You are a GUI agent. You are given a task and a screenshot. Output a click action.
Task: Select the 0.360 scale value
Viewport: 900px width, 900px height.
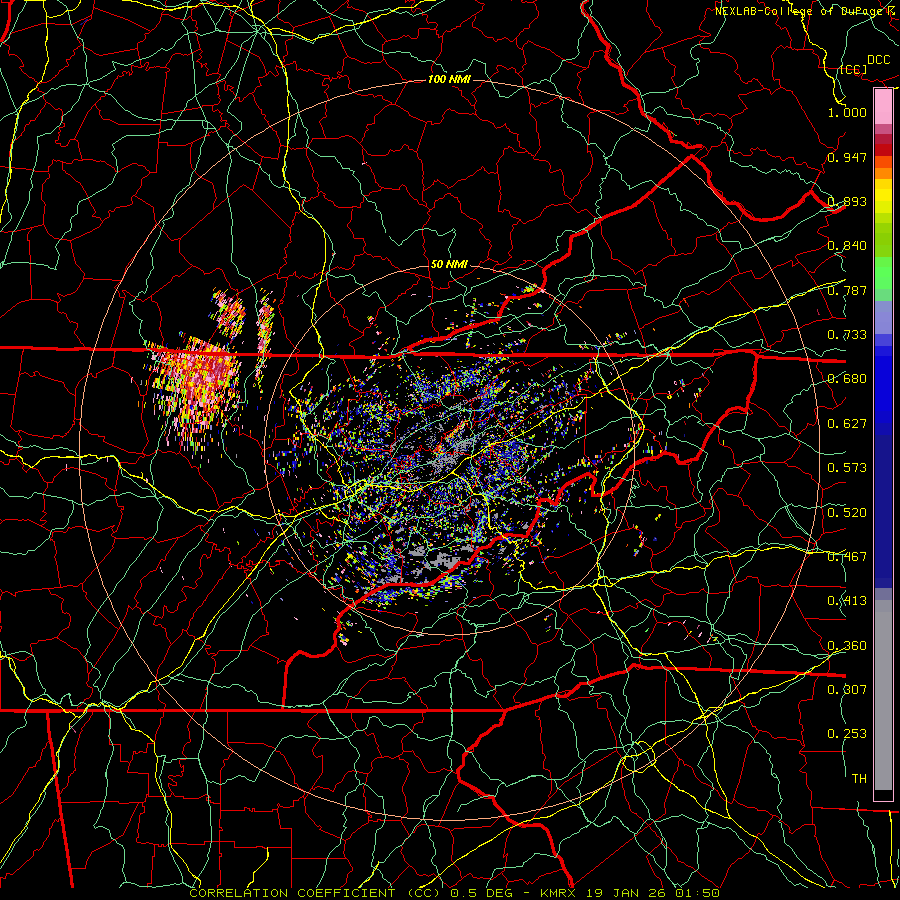(847, 646)
